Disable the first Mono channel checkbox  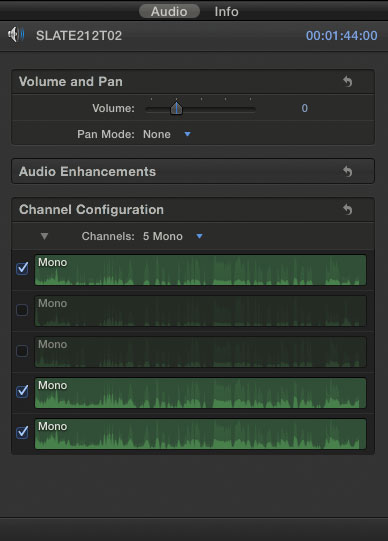pos(22,268)
